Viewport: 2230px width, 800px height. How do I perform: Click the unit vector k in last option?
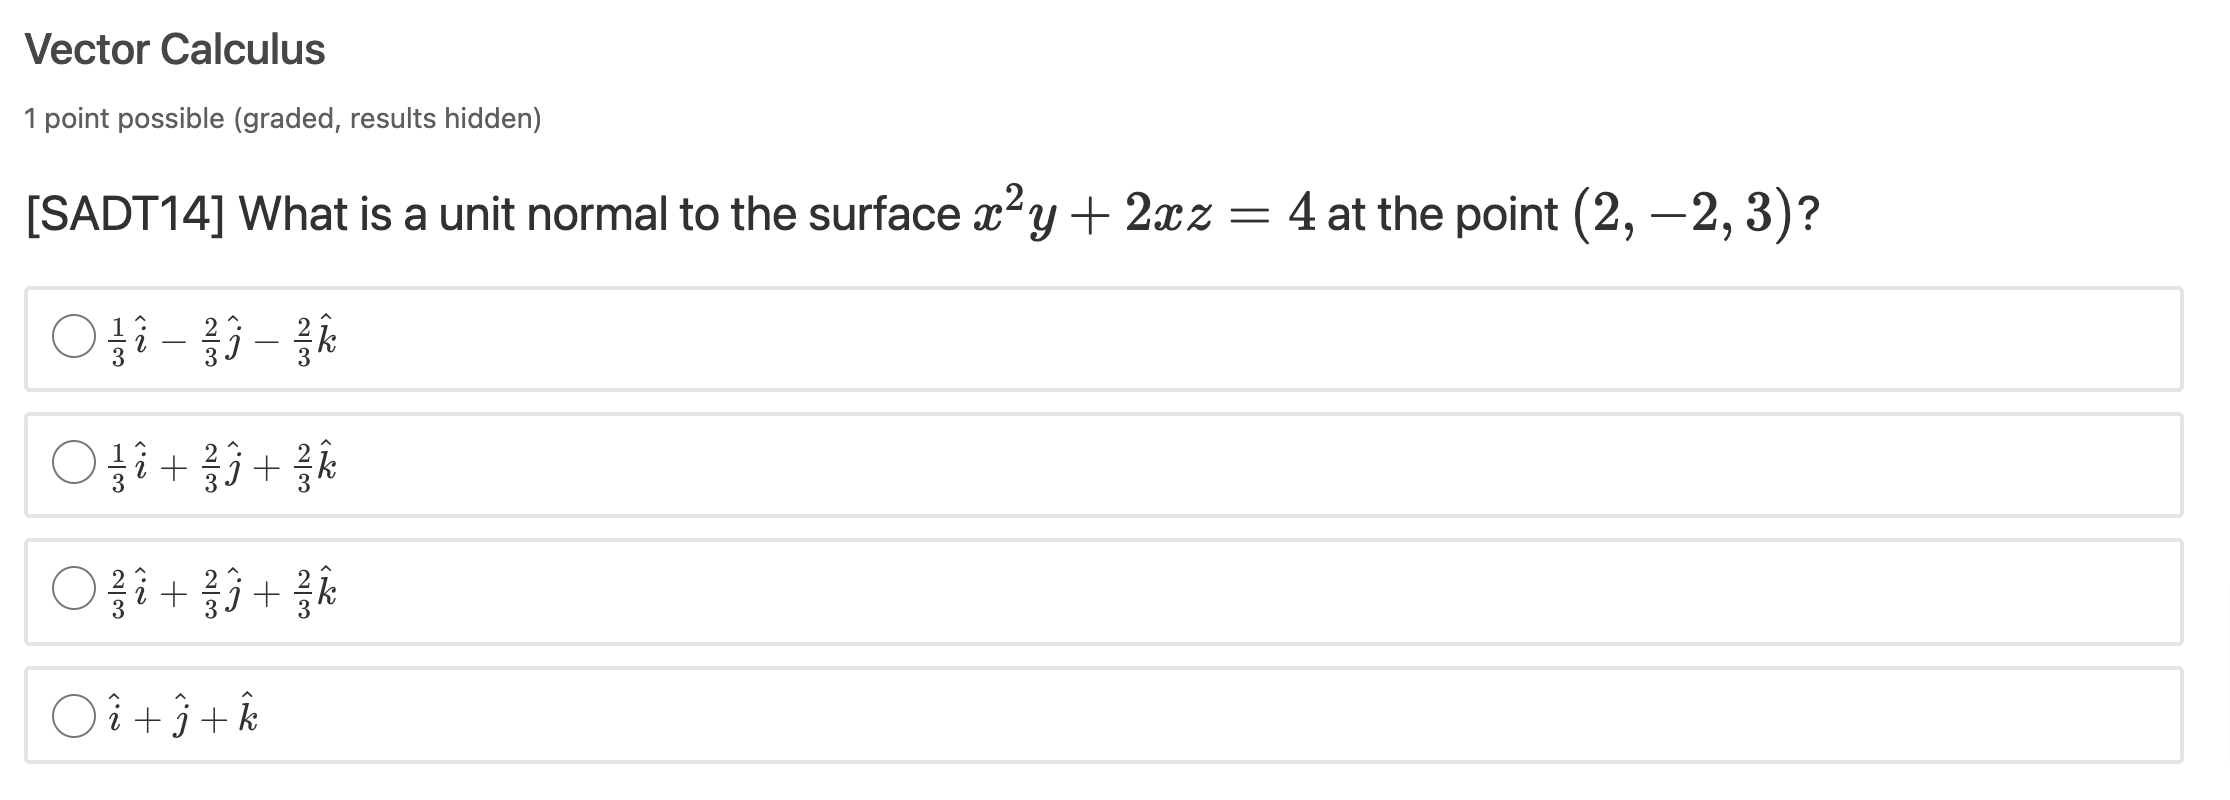coord(247,714)
